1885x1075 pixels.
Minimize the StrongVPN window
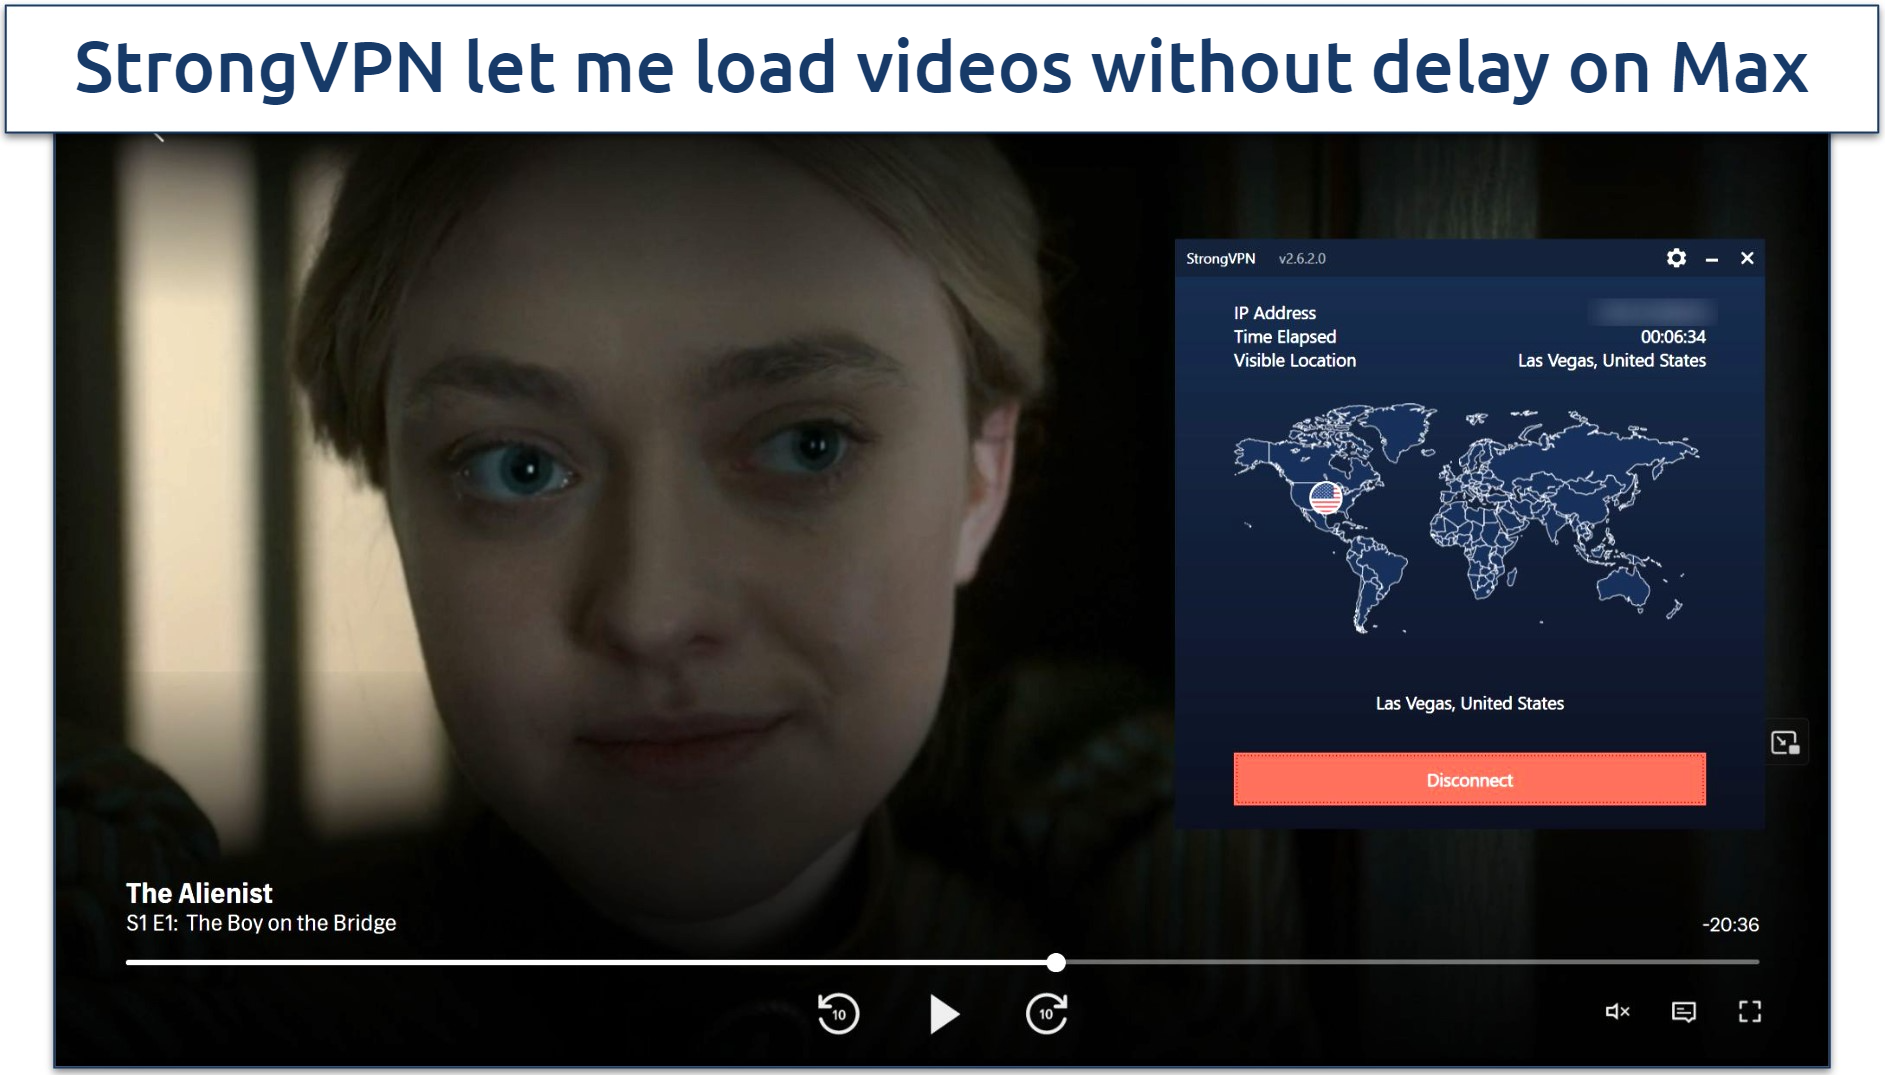(1712, 259)
